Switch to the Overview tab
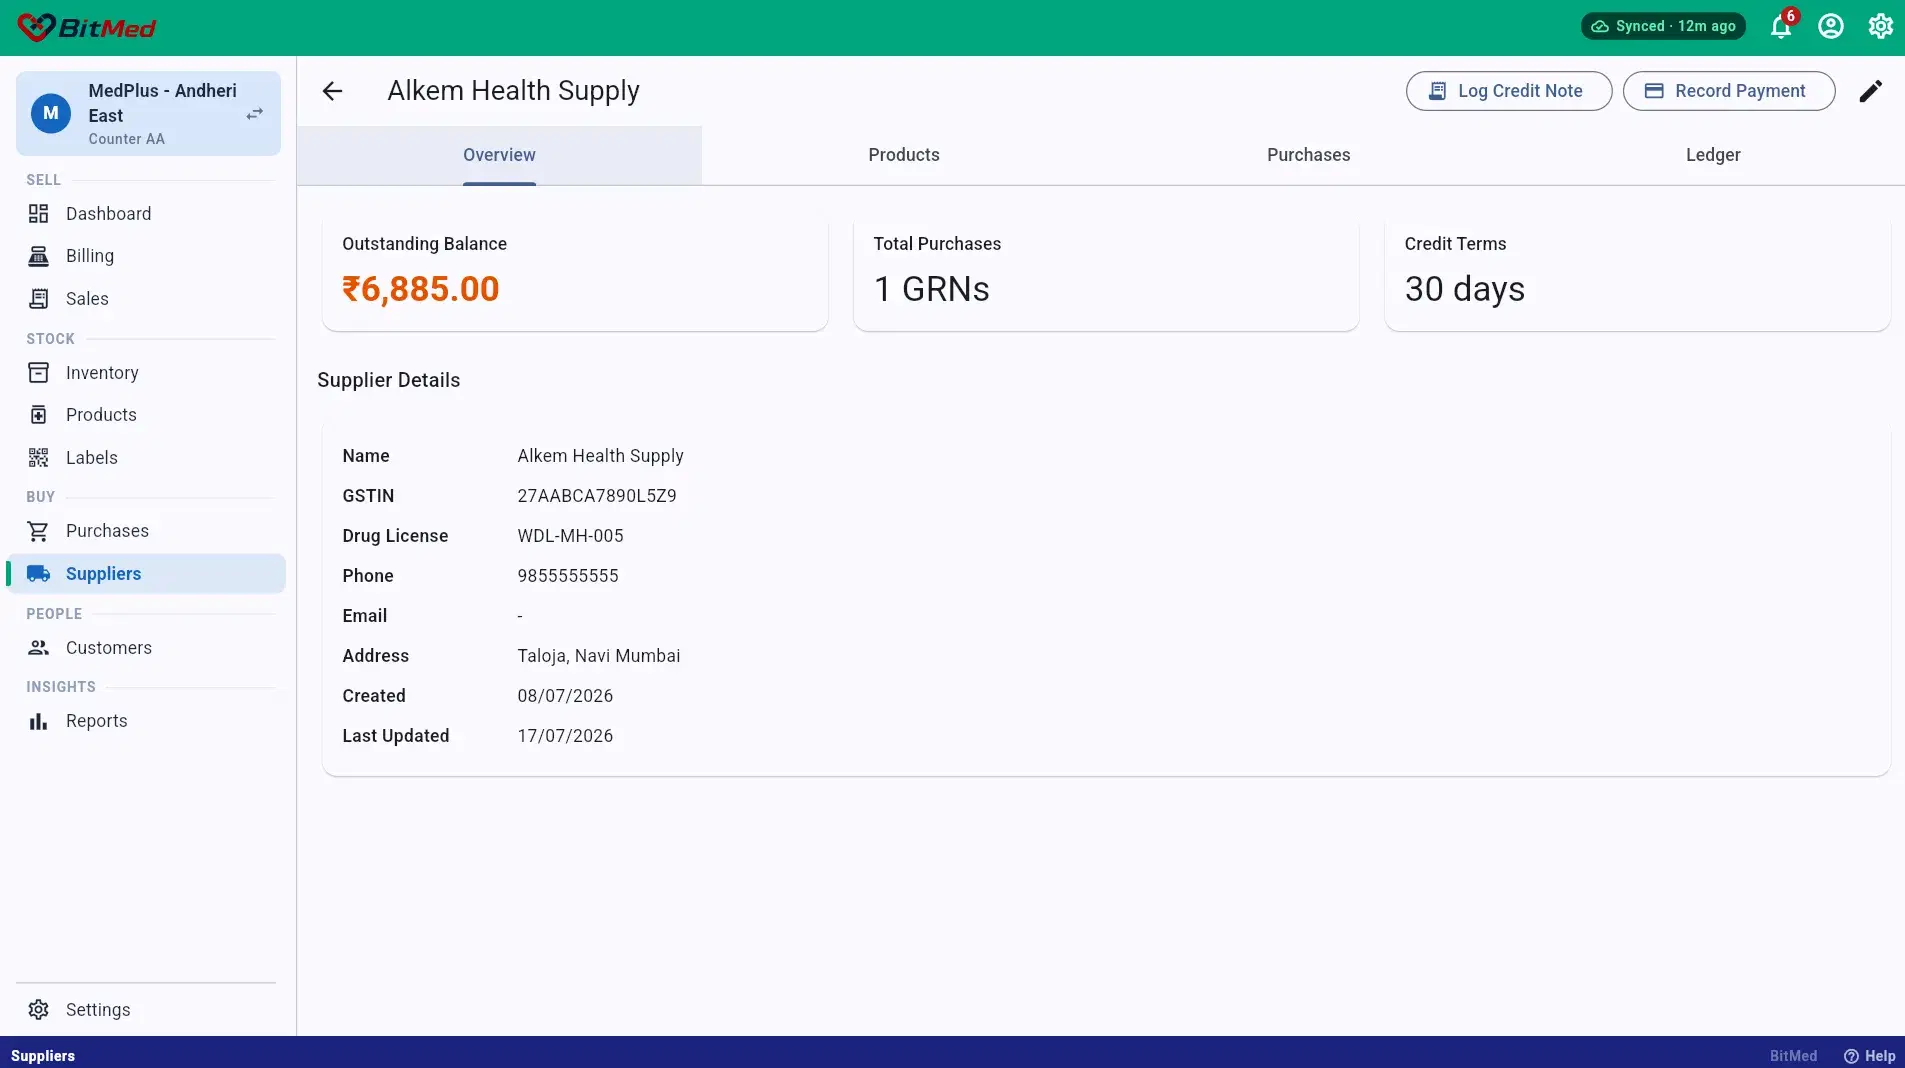Viewport: 1905px width, 1068px height. tap(499, 155)
